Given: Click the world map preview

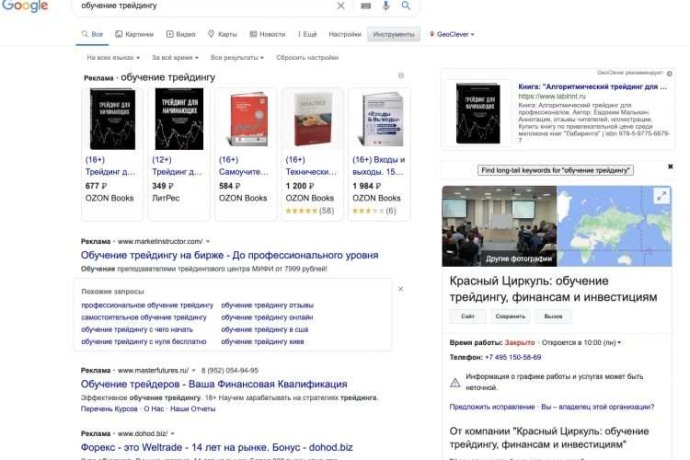Looking at the screenshot, I should (614, 226).
